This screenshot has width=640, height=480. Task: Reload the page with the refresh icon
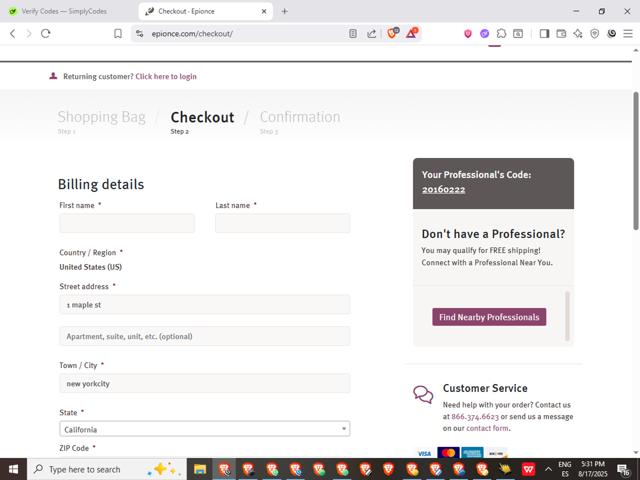(45, 33)
